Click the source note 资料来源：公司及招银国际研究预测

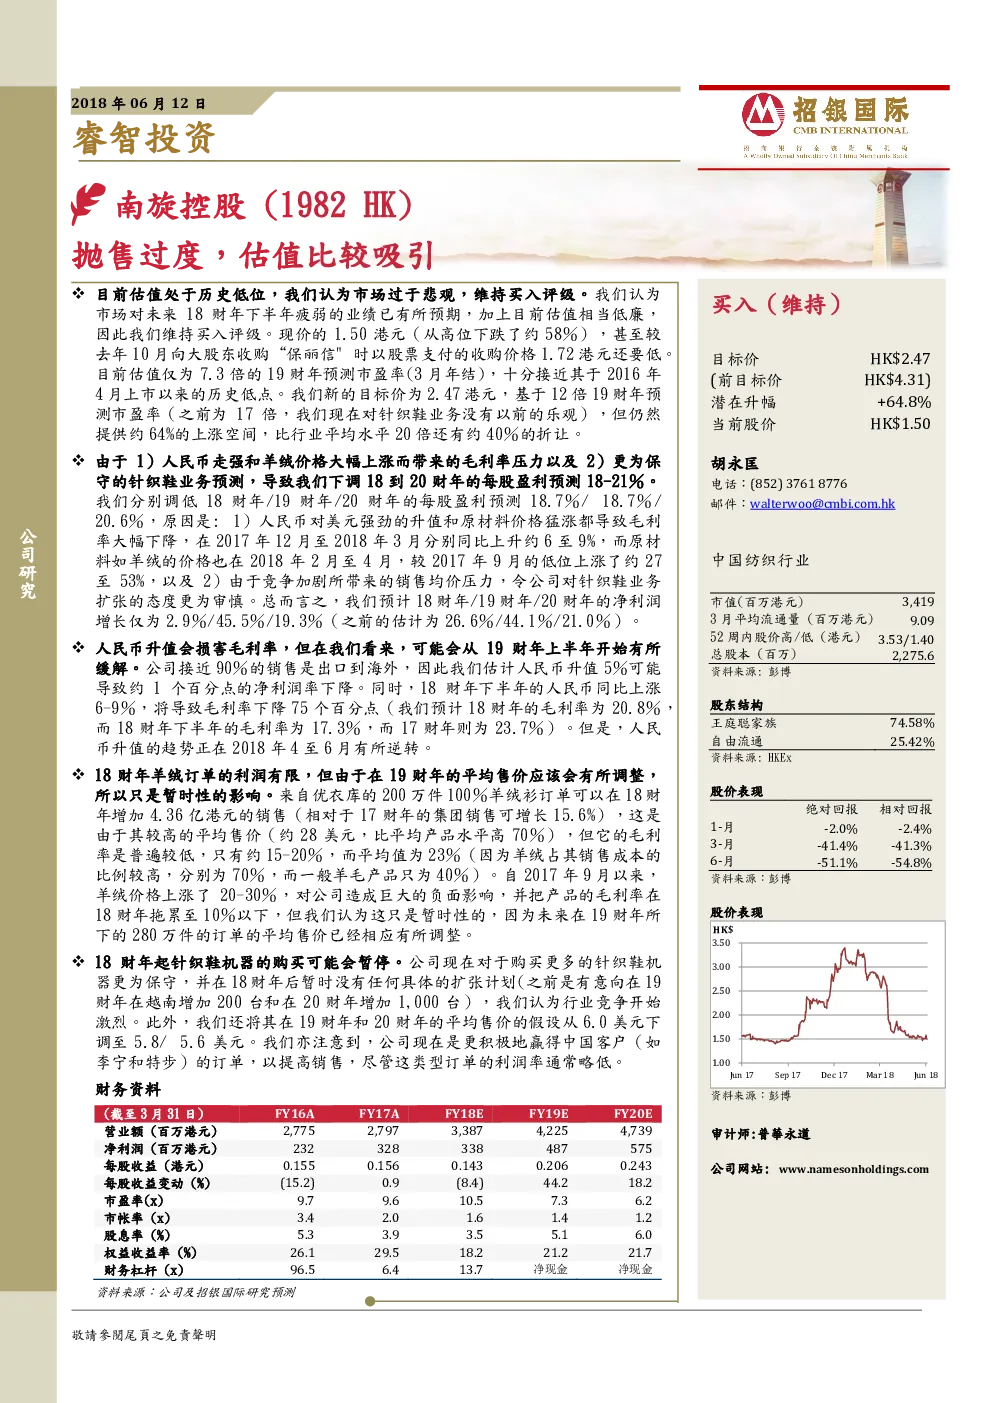196,1292
